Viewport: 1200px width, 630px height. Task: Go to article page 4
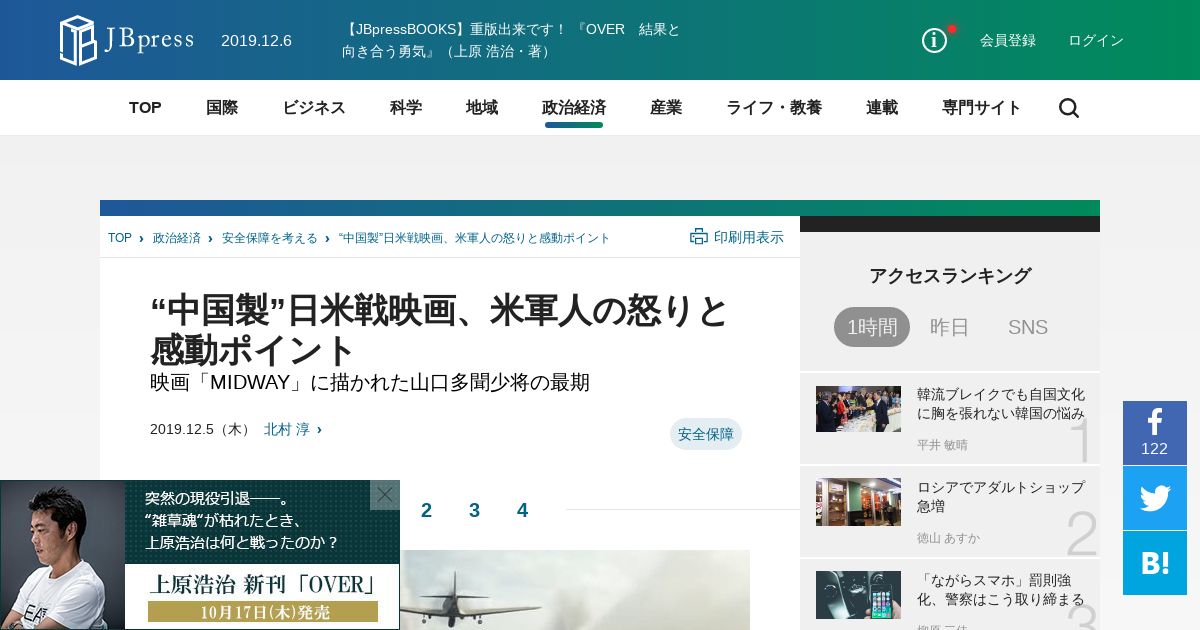[x=522, y=510]
